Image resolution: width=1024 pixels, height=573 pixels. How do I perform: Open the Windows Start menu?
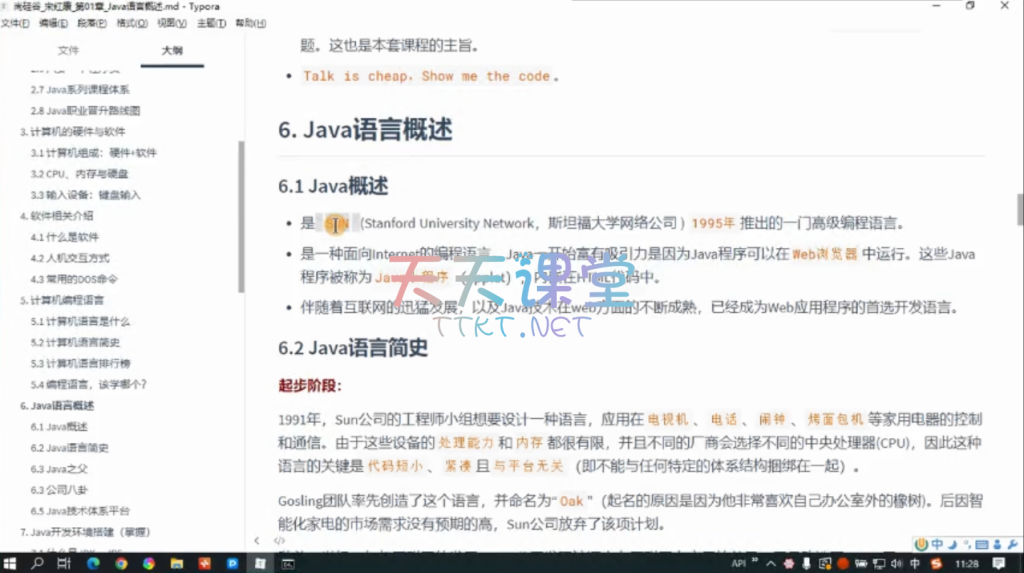click(10, 564)
